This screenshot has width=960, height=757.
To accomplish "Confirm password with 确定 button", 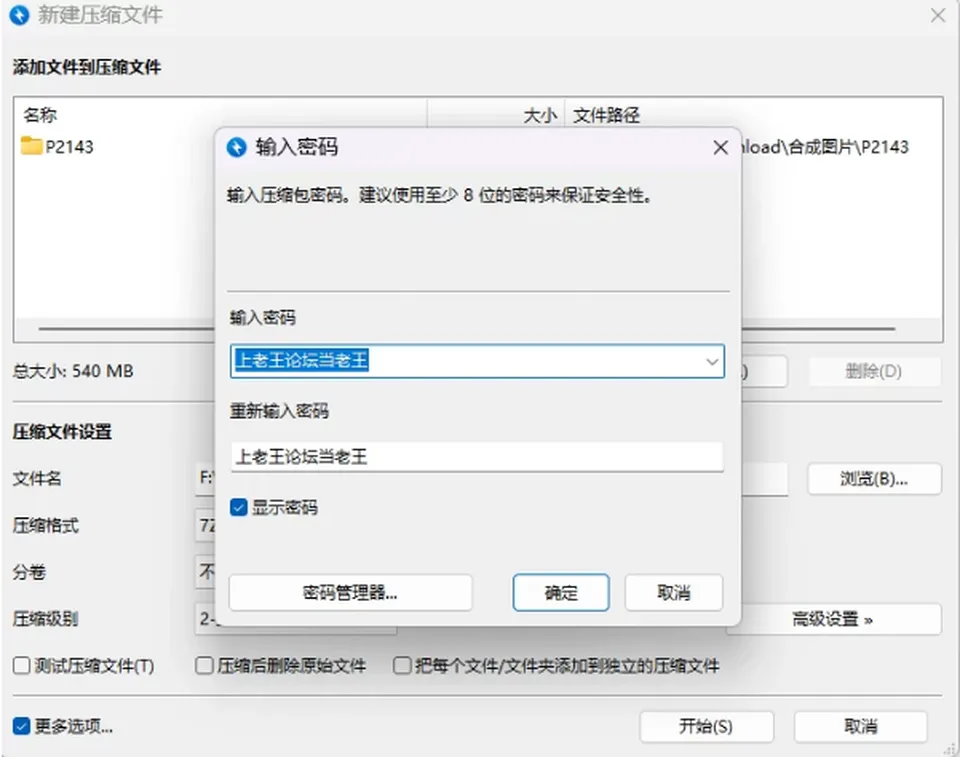I will click(x=561, y=592).
